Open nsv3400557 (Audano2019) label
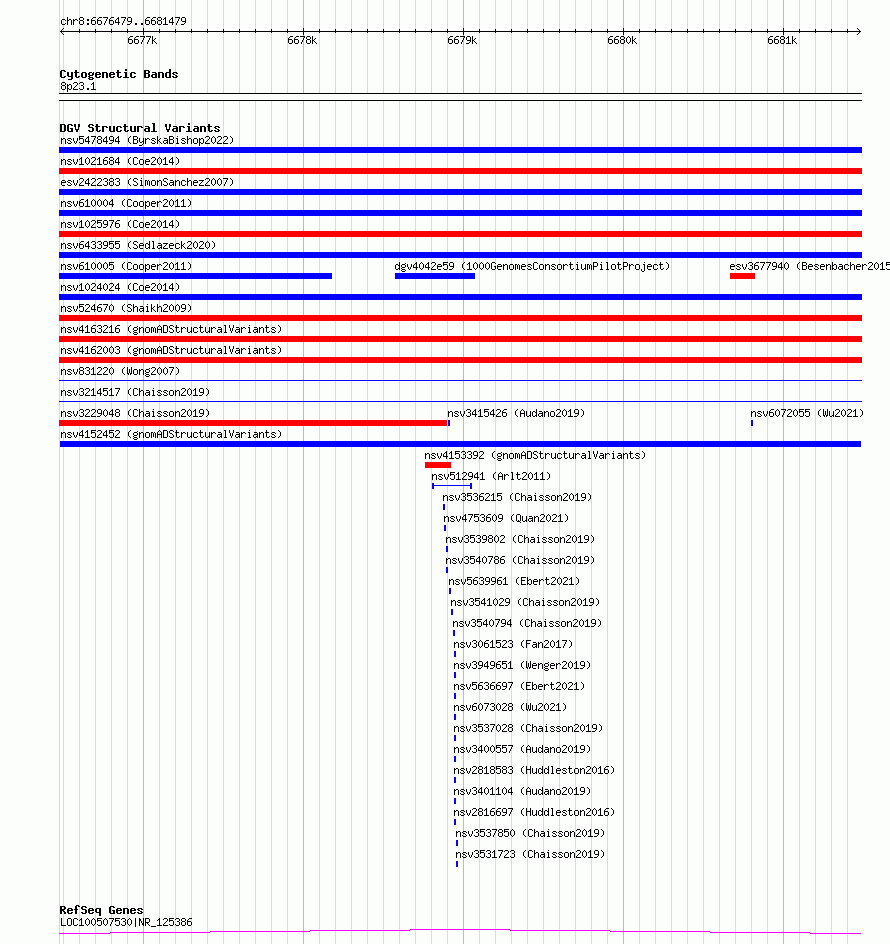 pyautogui.click(x=523, y=750)
